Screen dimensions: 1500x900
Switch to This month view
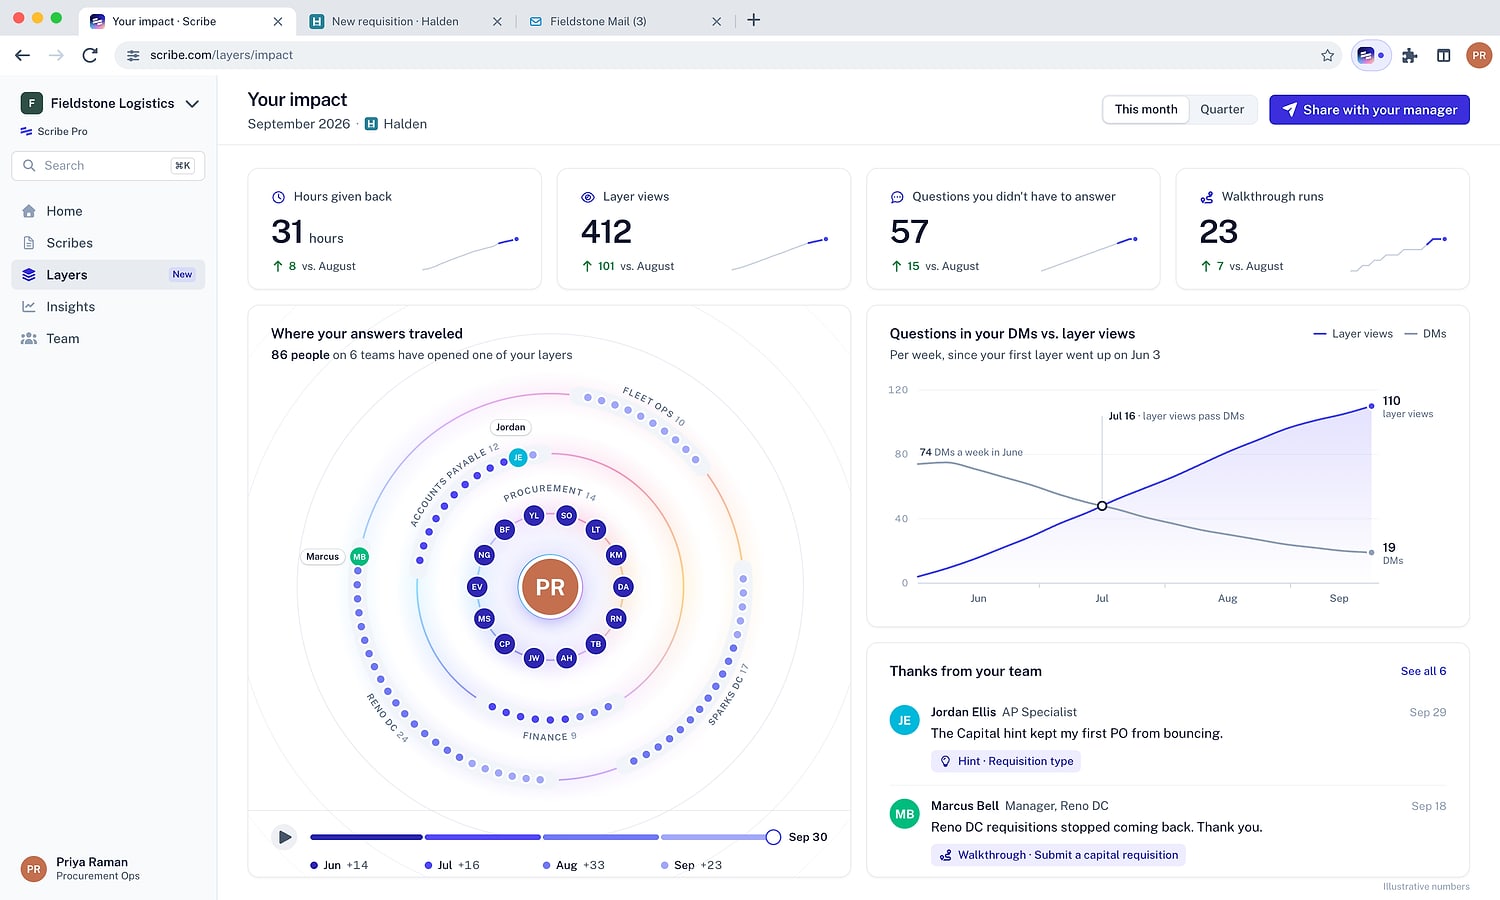(x=1146, y=109)
